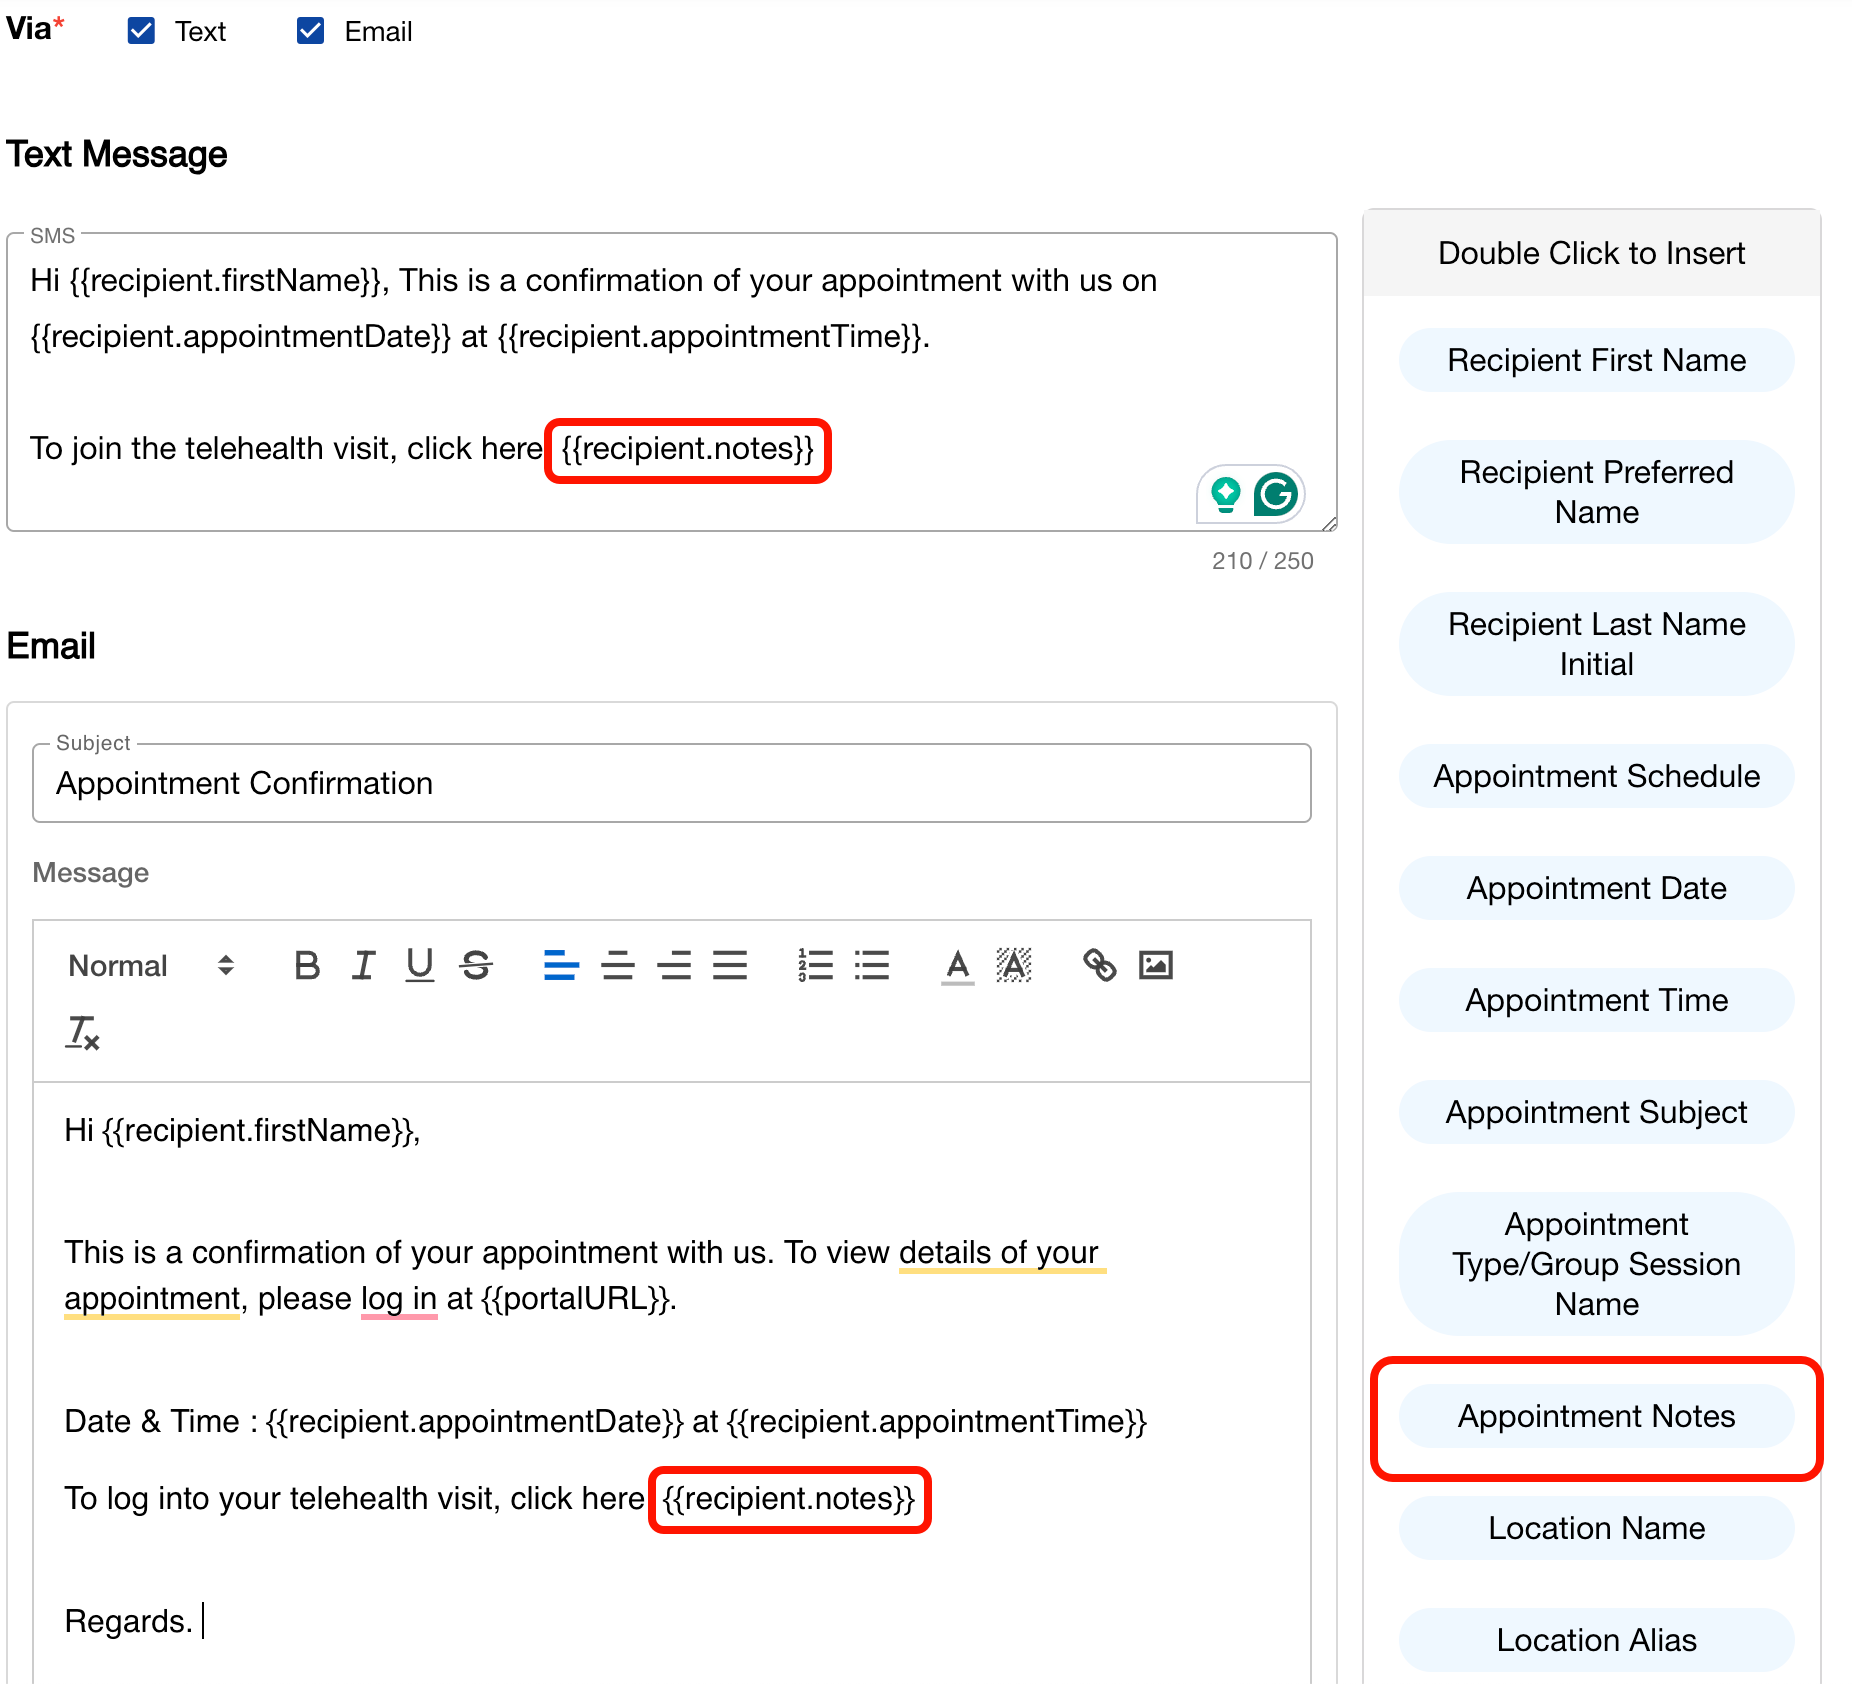Viewport: 1852px width, 1684px height.
Task: Open the text background highlight color picker
Action: (1013, 965)
